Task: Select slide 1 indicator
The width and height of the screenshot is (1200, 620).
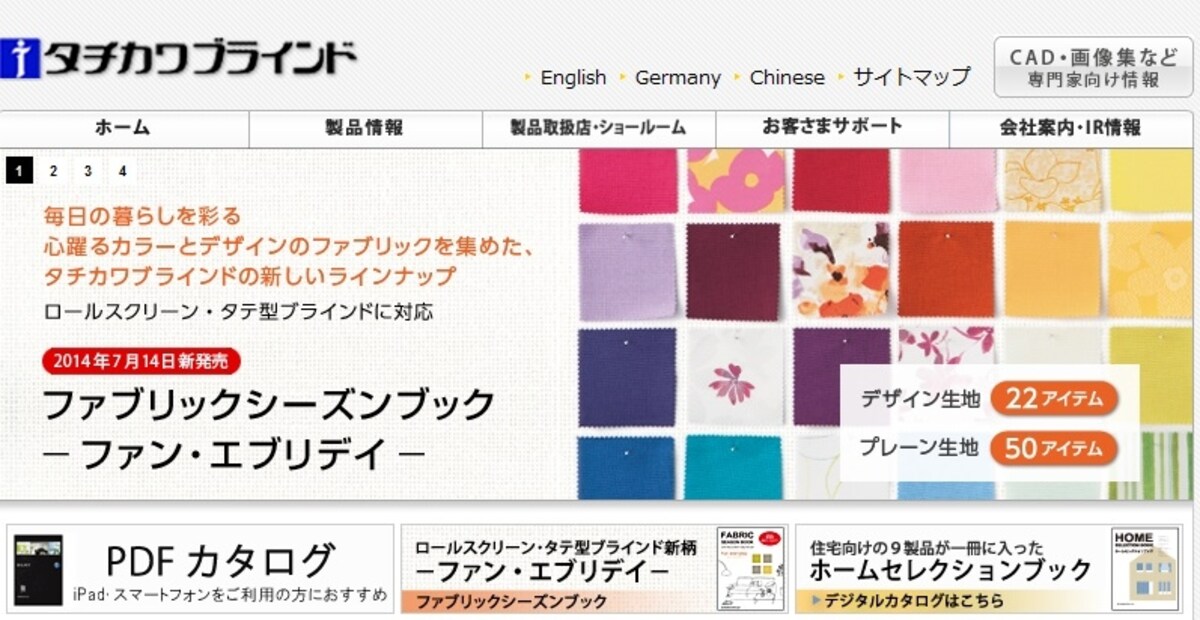Action: coord(19,171)
